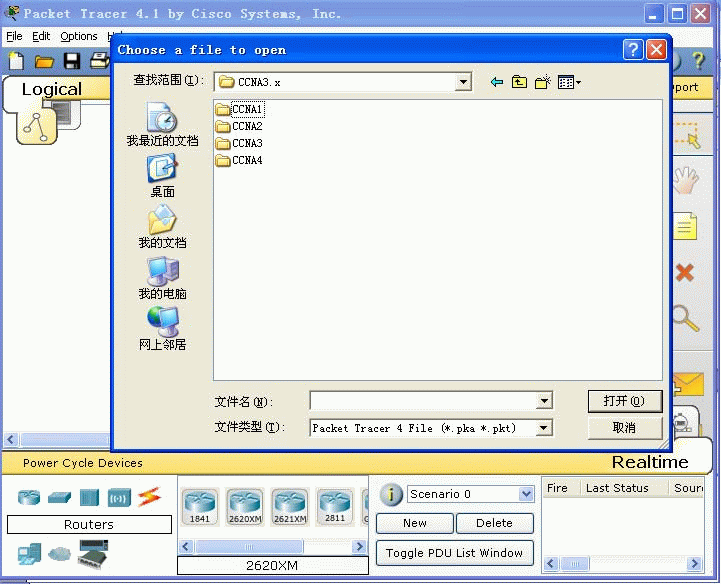Go back using the green arrow icon
Image resolution: width=721 pixels, height=584 pixels.
pos(497,82)
